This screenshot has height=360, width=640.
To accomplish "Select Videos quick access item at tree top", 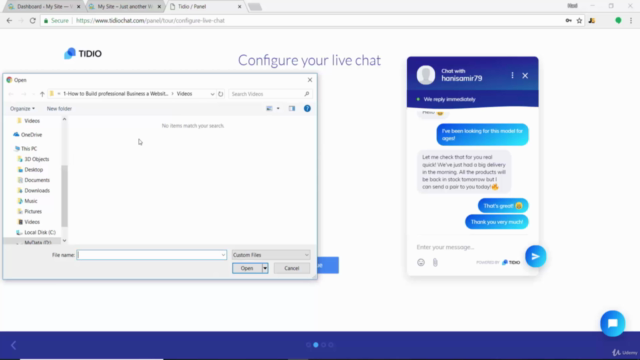I will point(28,121).
